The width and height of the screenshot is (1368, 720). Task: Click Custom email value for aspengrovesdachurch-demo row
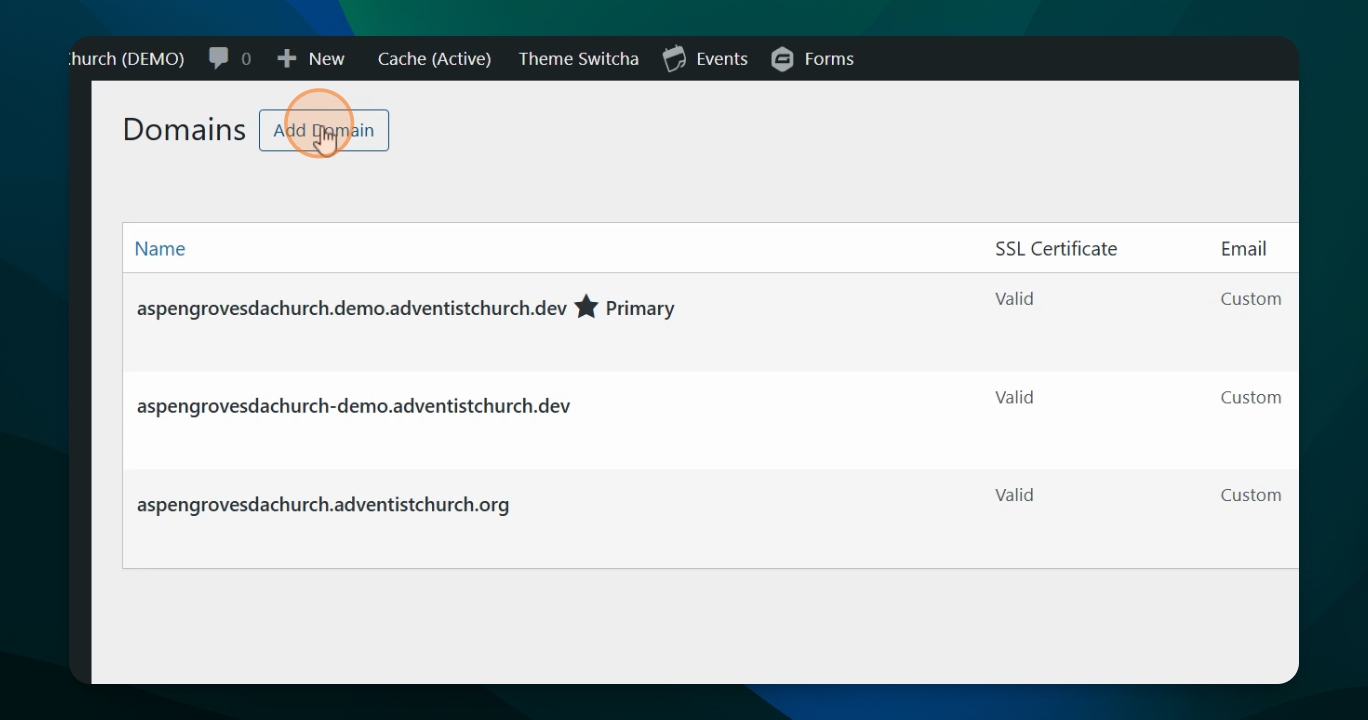[1250, 397]
